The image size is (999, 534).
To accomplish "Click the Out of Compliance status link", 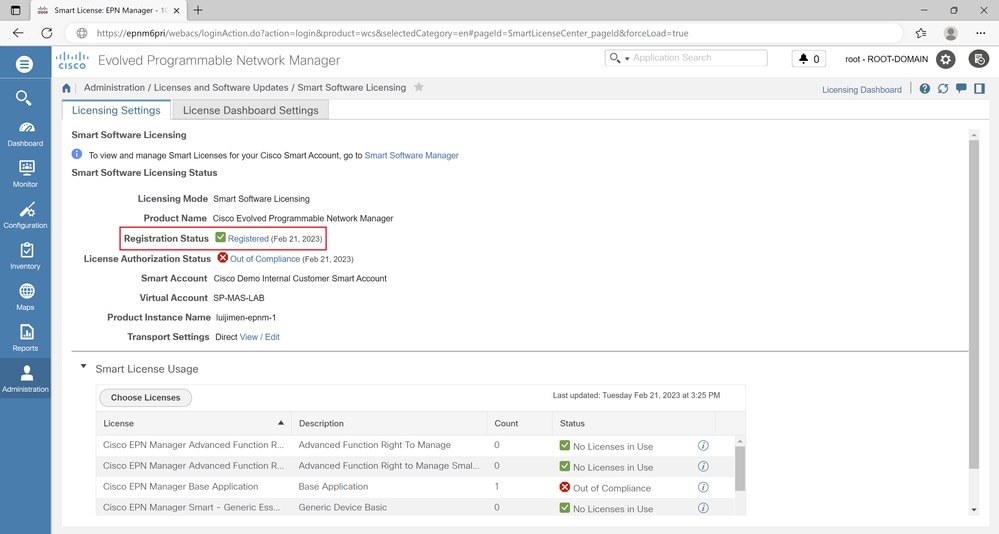I will point(265,259).
